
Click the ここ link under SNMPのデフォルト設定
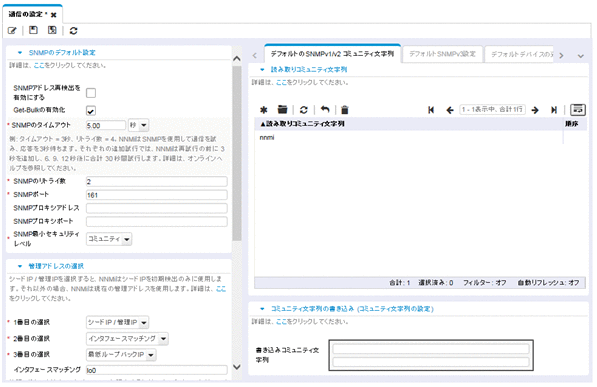[x=39, y=65]
